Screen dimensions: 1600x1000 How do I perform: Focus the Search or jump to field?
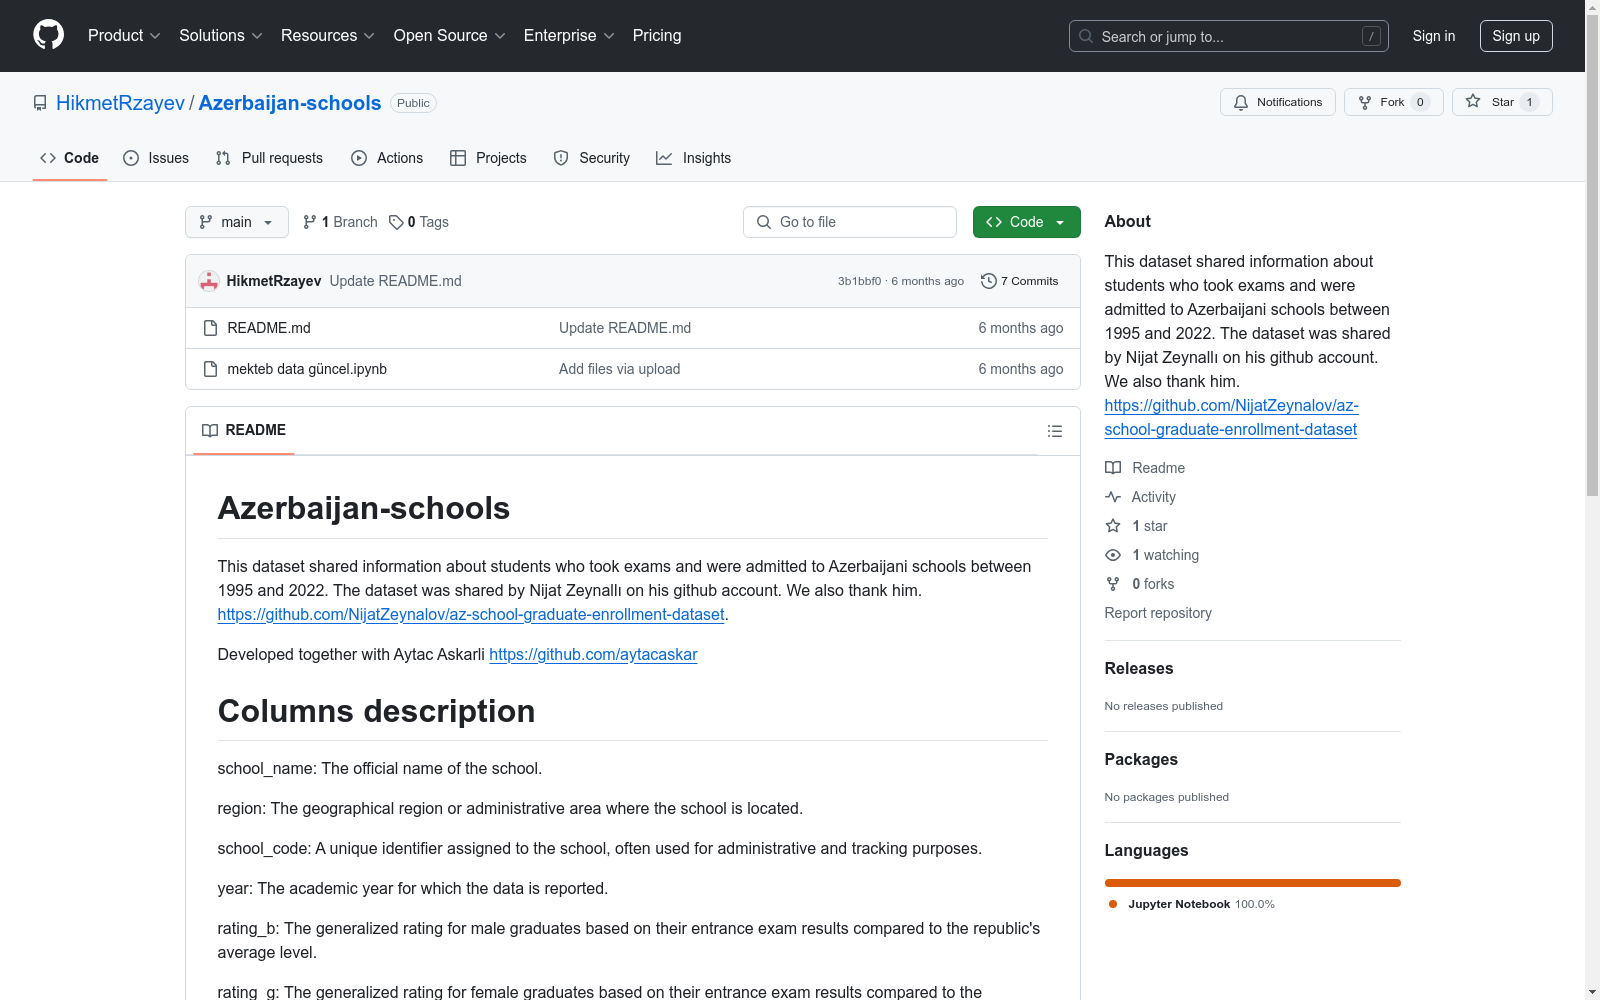coord(1229,36)
